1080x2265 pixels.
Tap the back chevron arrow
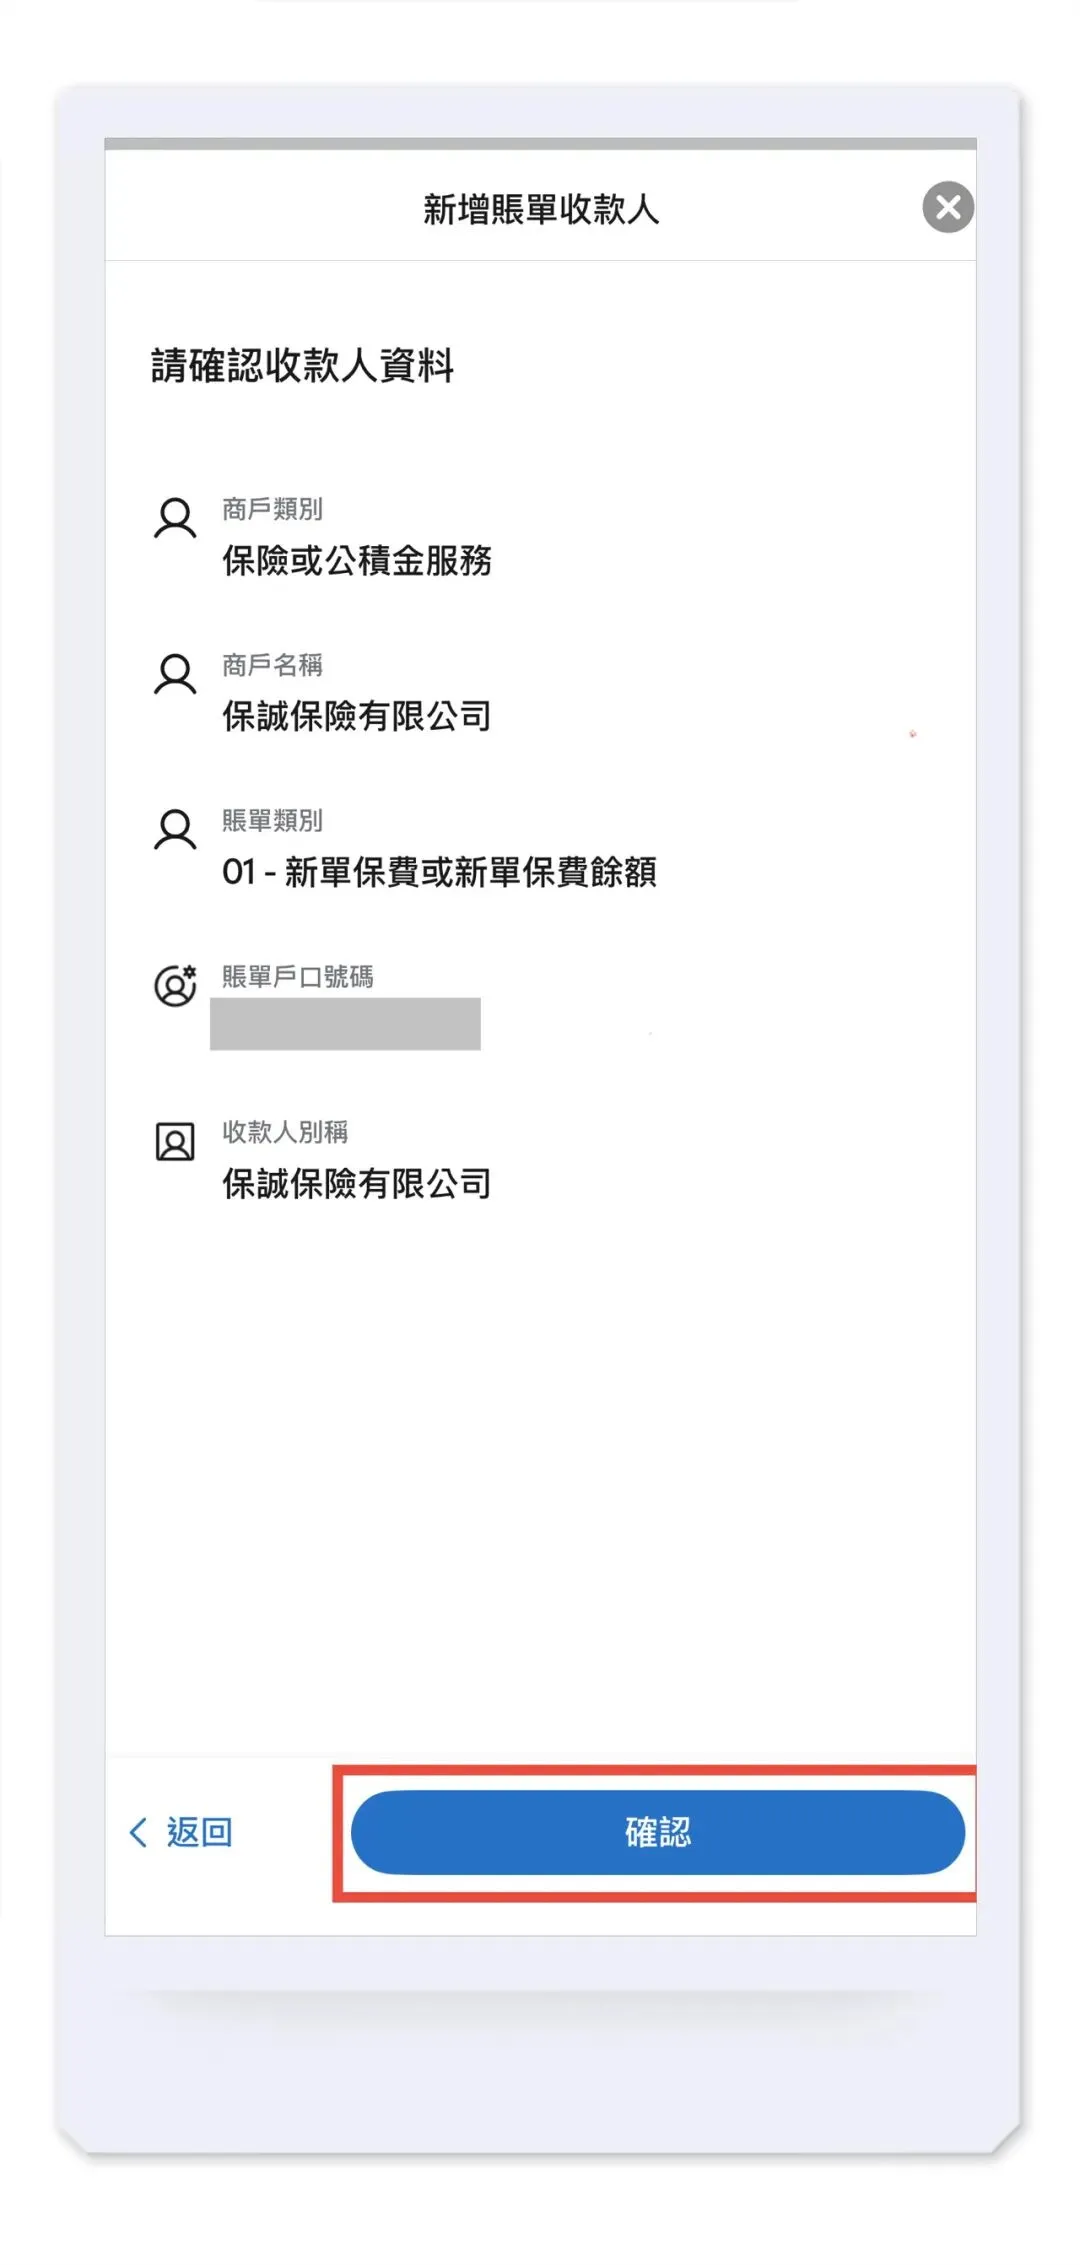(x=138, y=1832)
